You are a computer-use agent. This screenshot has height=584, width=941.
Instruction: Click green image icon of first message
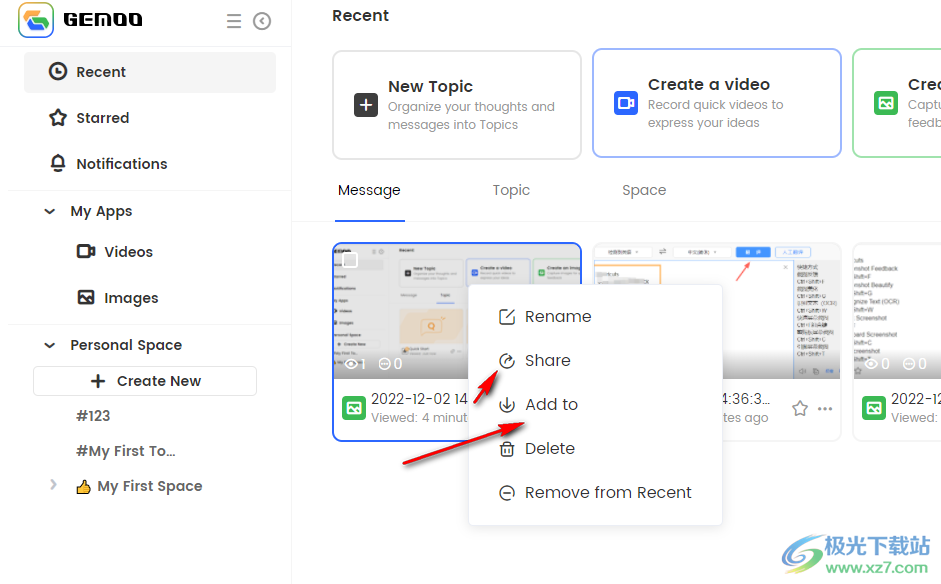354,408
